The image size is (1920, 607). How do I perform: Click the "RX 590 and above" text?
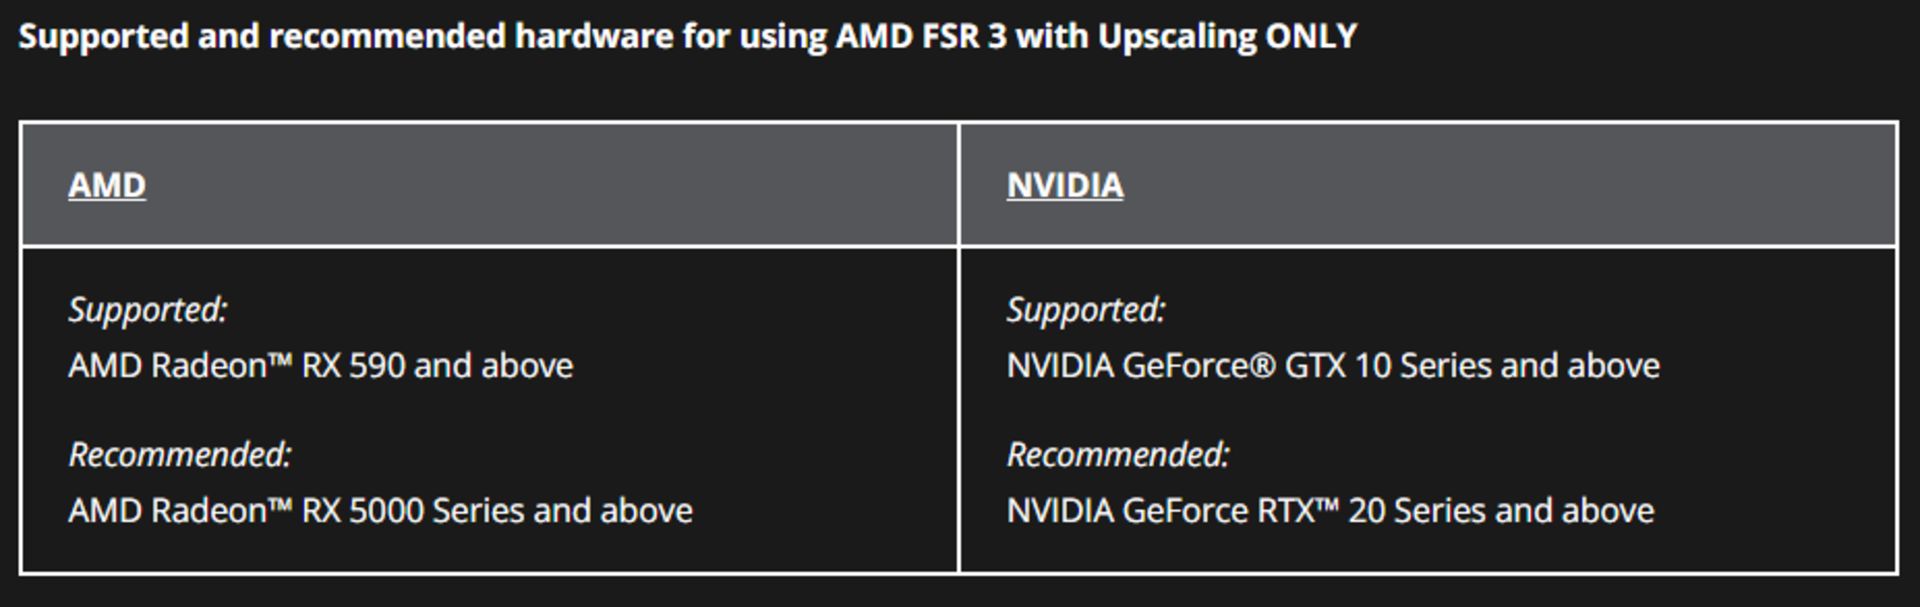(438, 366)
